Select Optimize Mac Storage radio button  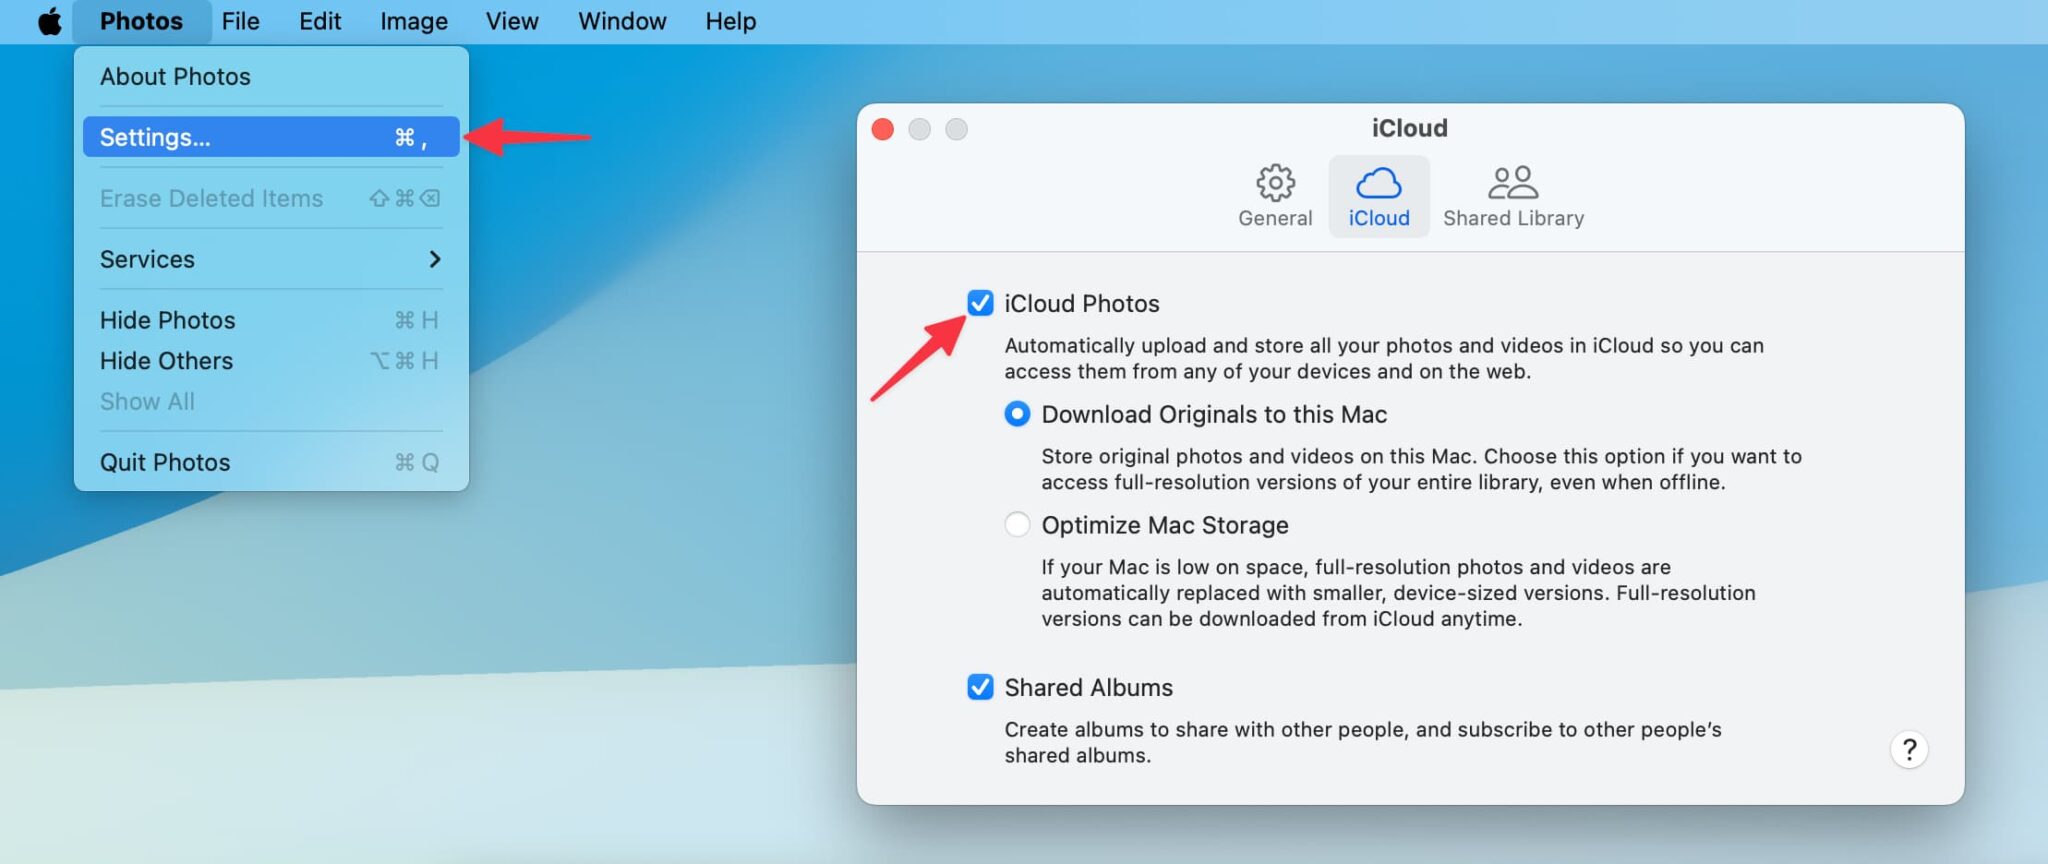[1017, 525]
